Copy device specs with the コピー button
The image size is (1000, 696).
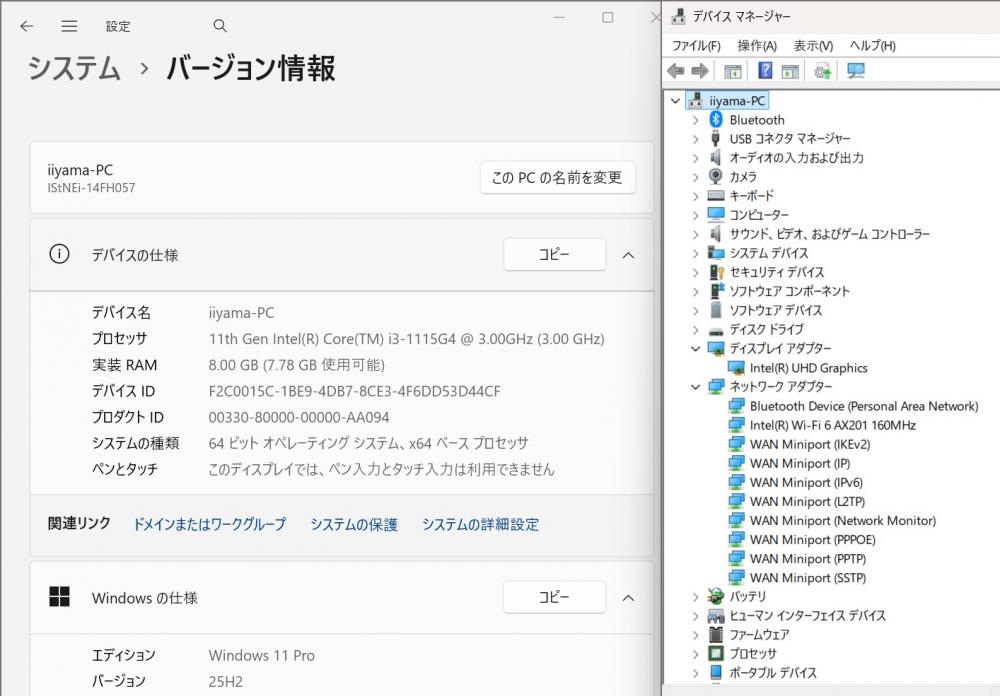tap(554, 255)
